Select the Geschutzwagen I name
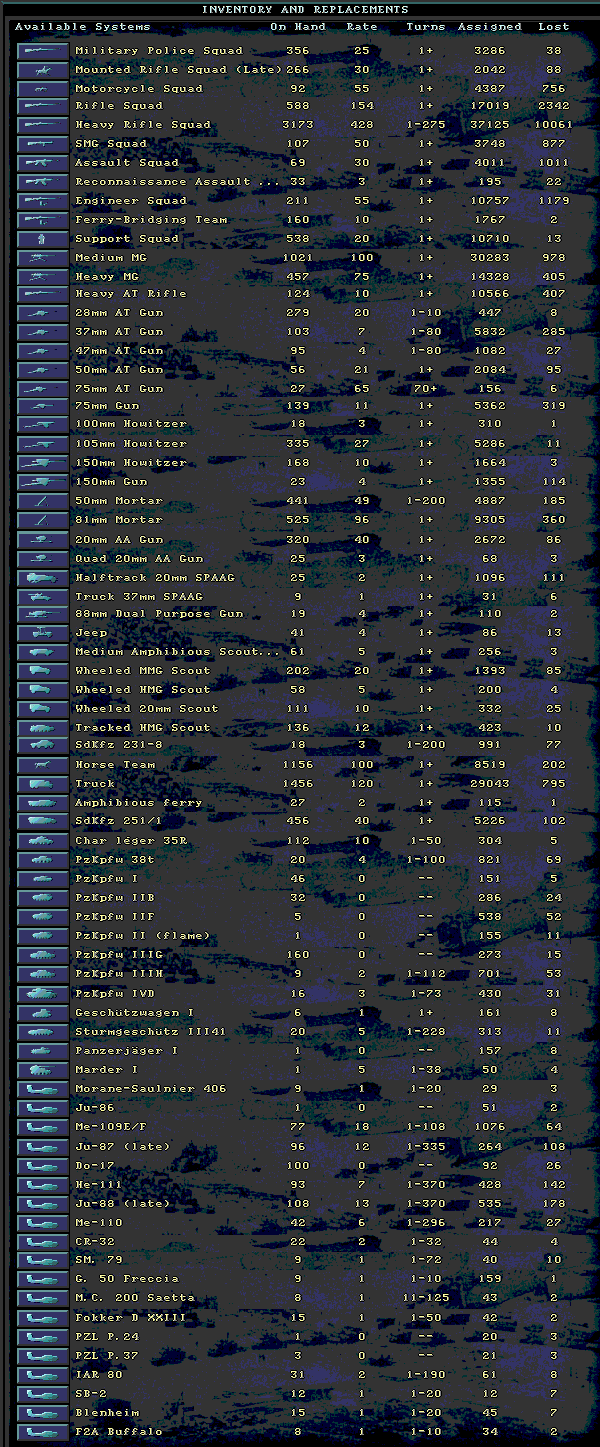 point(135,1012)
